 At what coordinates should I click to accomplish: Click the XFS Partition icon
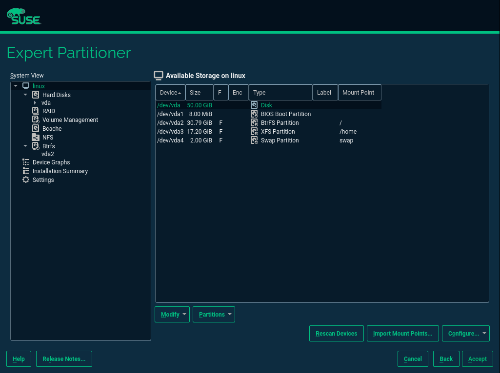point(254,131)
